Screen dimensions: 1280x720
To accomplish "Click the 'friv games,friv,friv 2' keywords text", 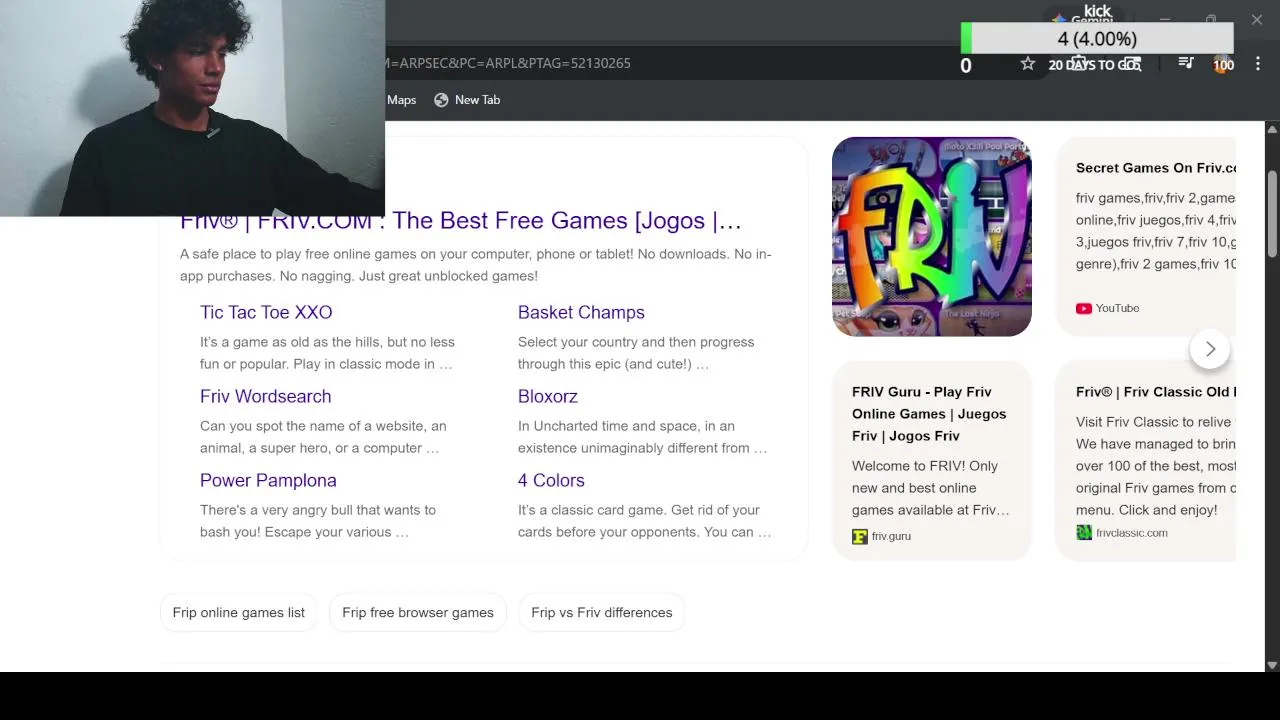I will [1156, 231].
